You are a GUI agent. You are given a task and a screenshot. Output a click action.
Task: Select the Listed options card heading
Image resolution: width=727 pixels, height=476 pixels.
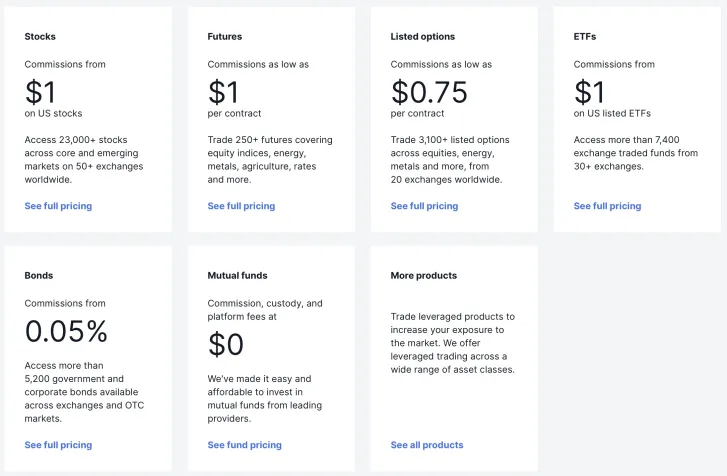tap(423, 37)
